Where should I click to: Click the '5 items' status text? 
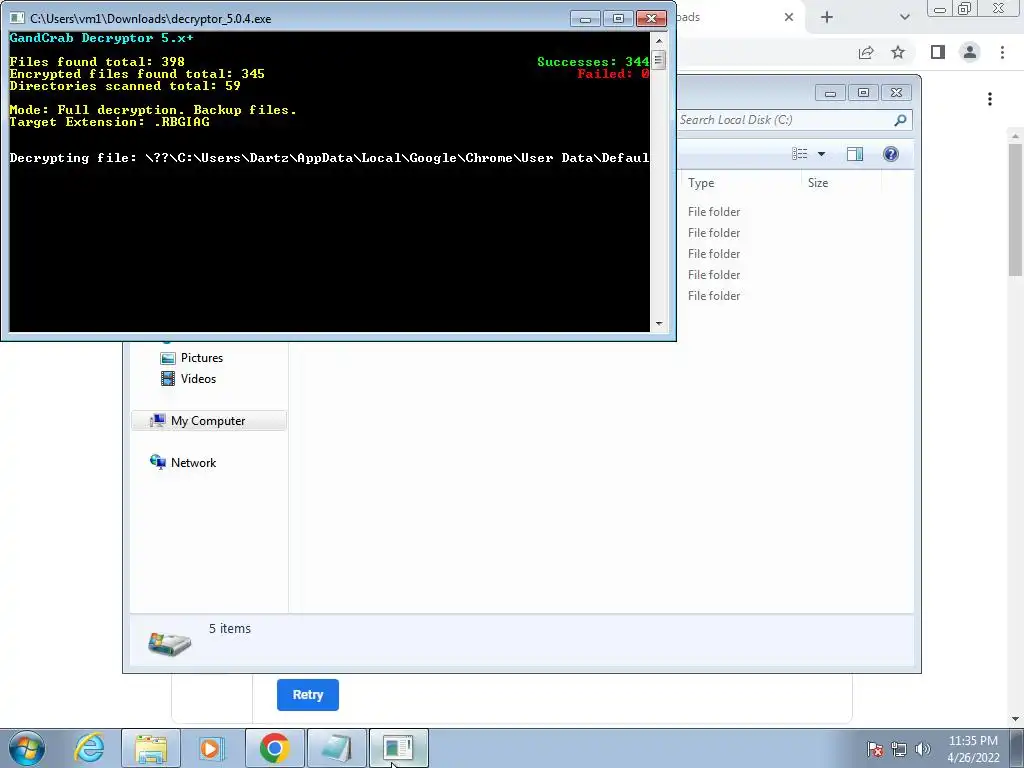pos(230,628)
